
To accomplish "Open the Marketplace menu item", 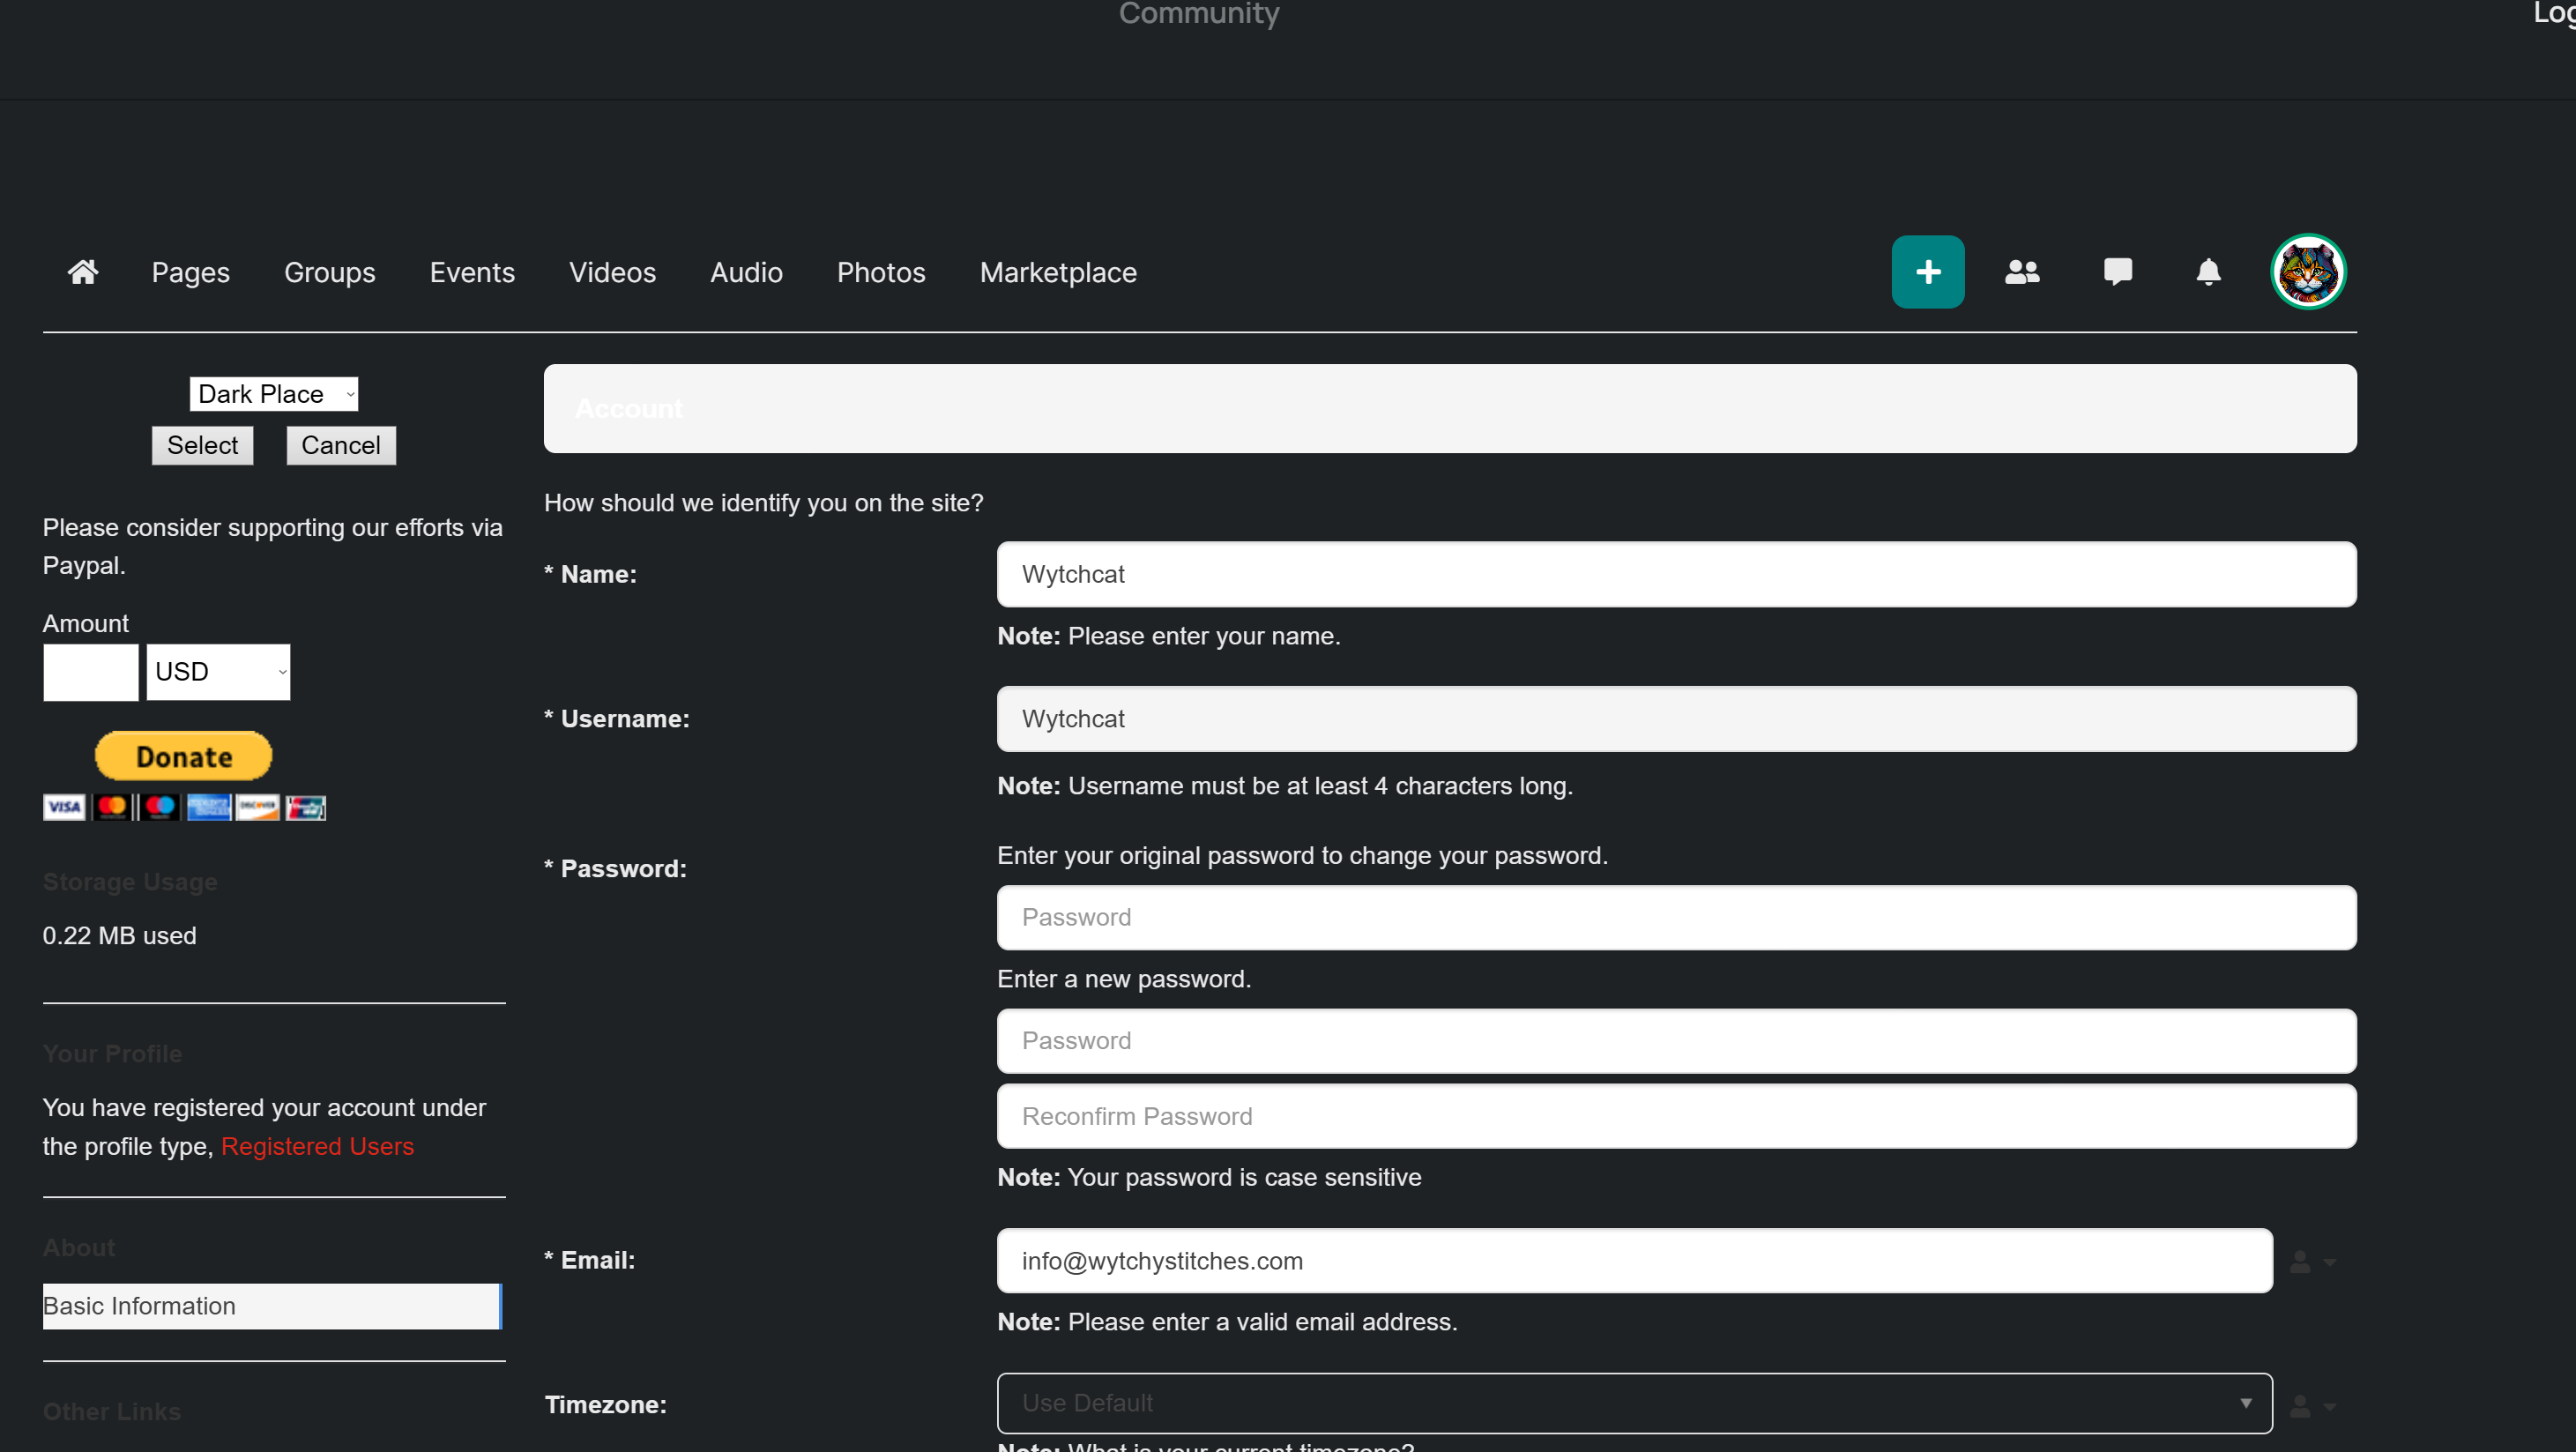I will point(1057,273).
